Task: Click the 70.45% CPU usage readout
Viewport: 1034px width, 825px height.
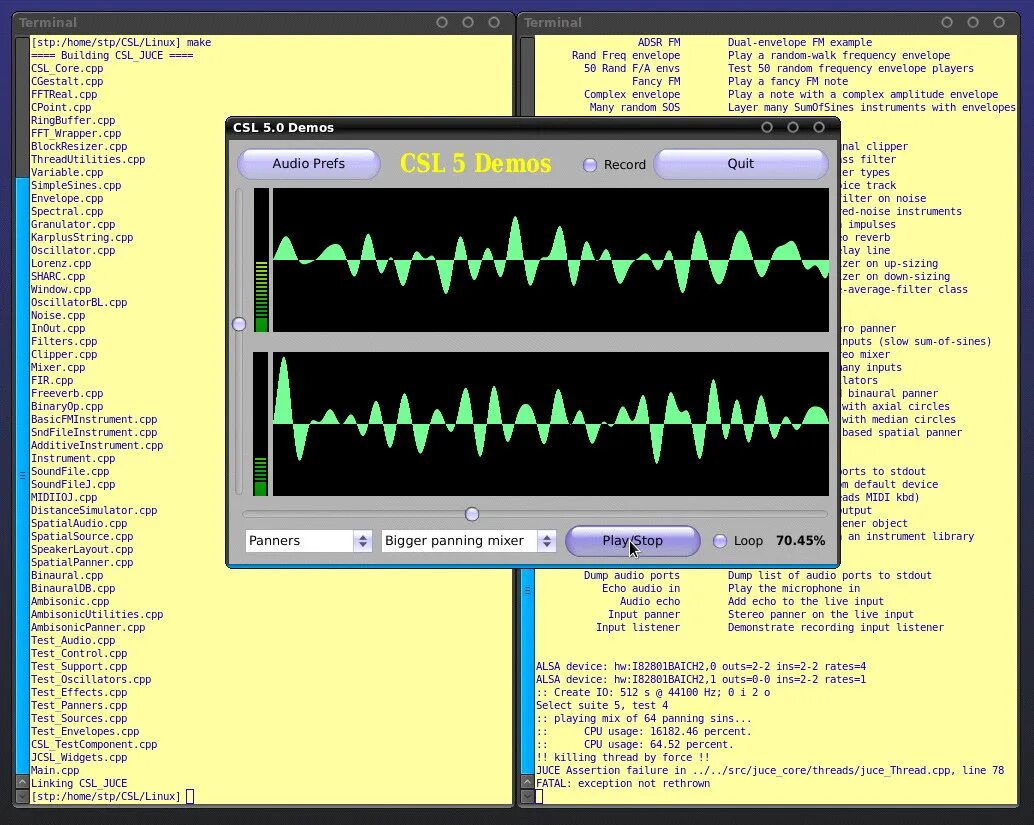Action: click(x=801, y=541)
